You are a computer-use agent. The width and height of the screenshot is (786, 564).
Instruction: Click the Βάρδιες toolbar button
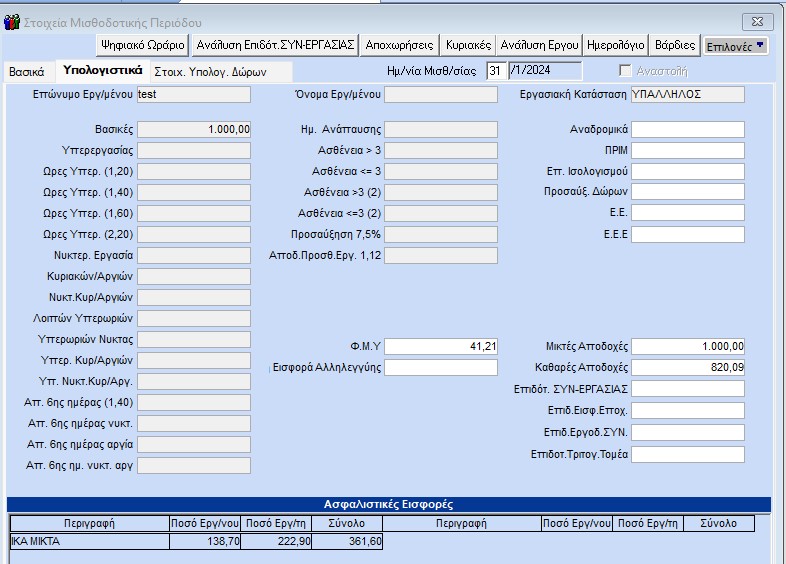point(673,45)
